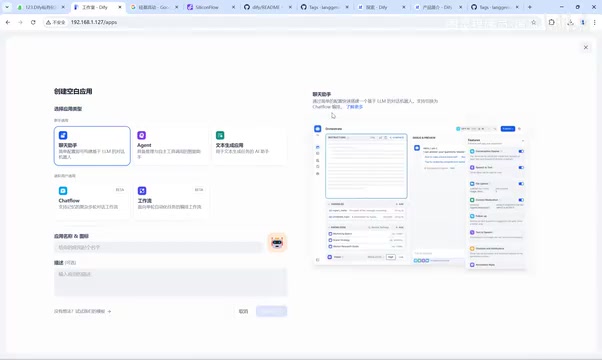
Task: Close the create app dialog
Action: 585,47
